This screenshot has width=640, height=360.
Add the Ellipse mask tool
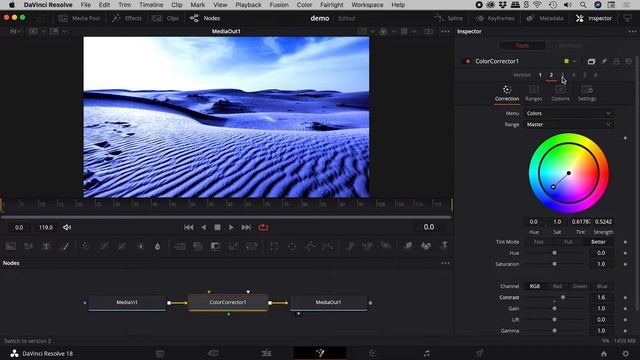[292, 246]
